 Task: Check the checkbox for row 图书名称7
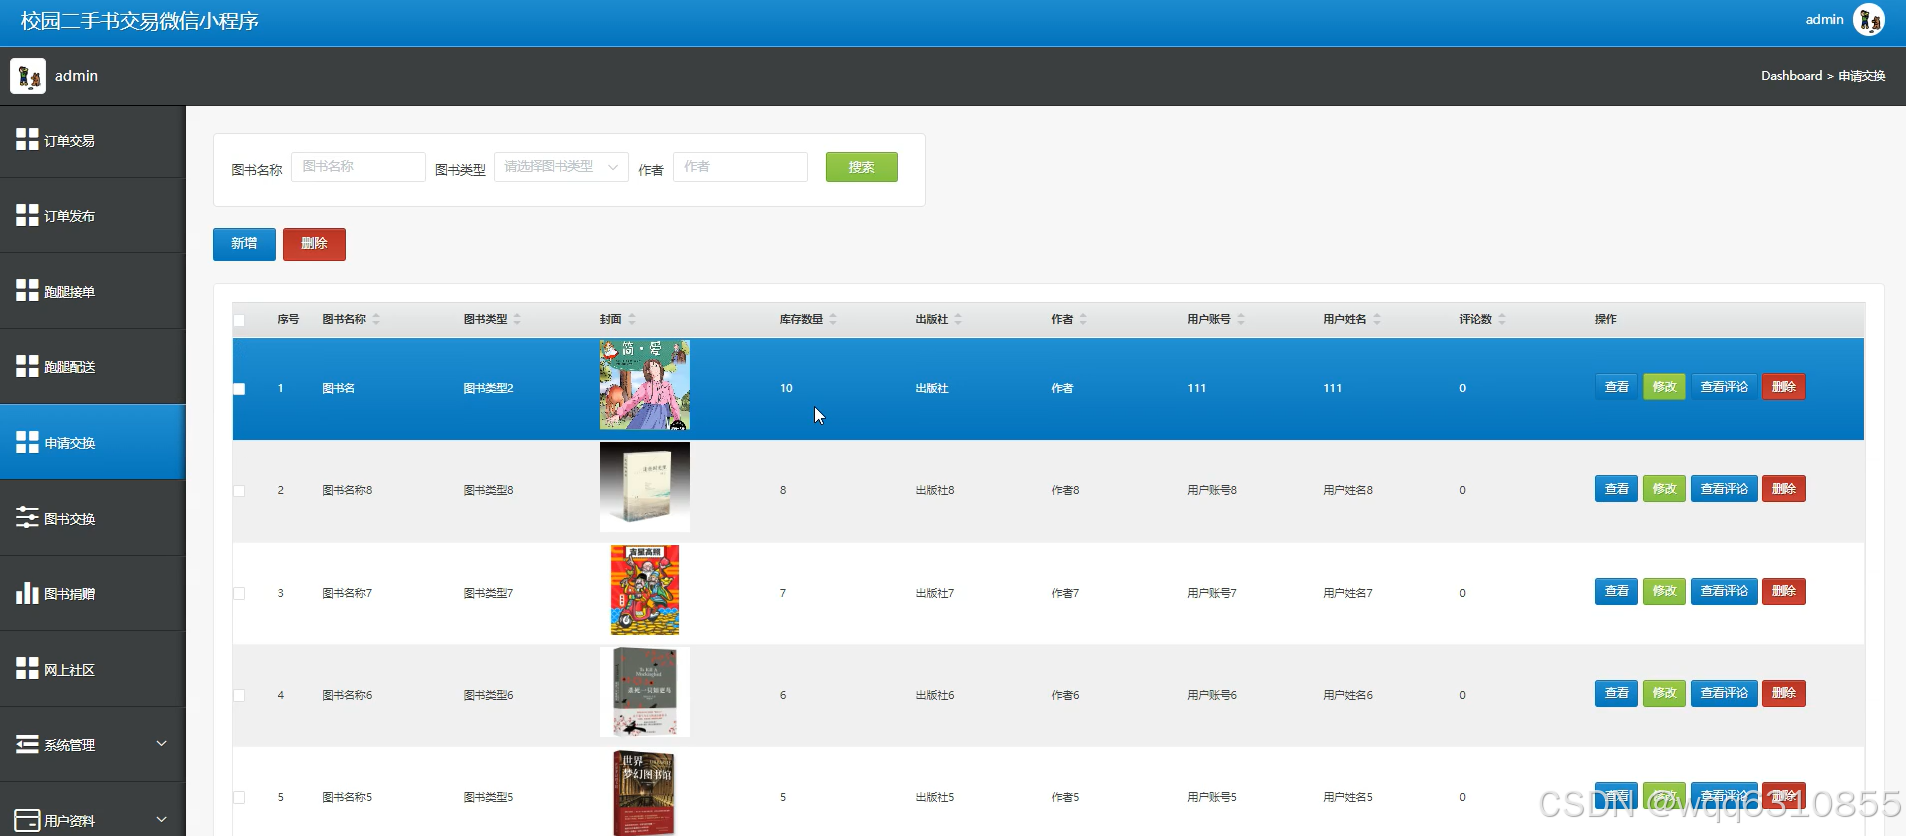pos(239,593)
